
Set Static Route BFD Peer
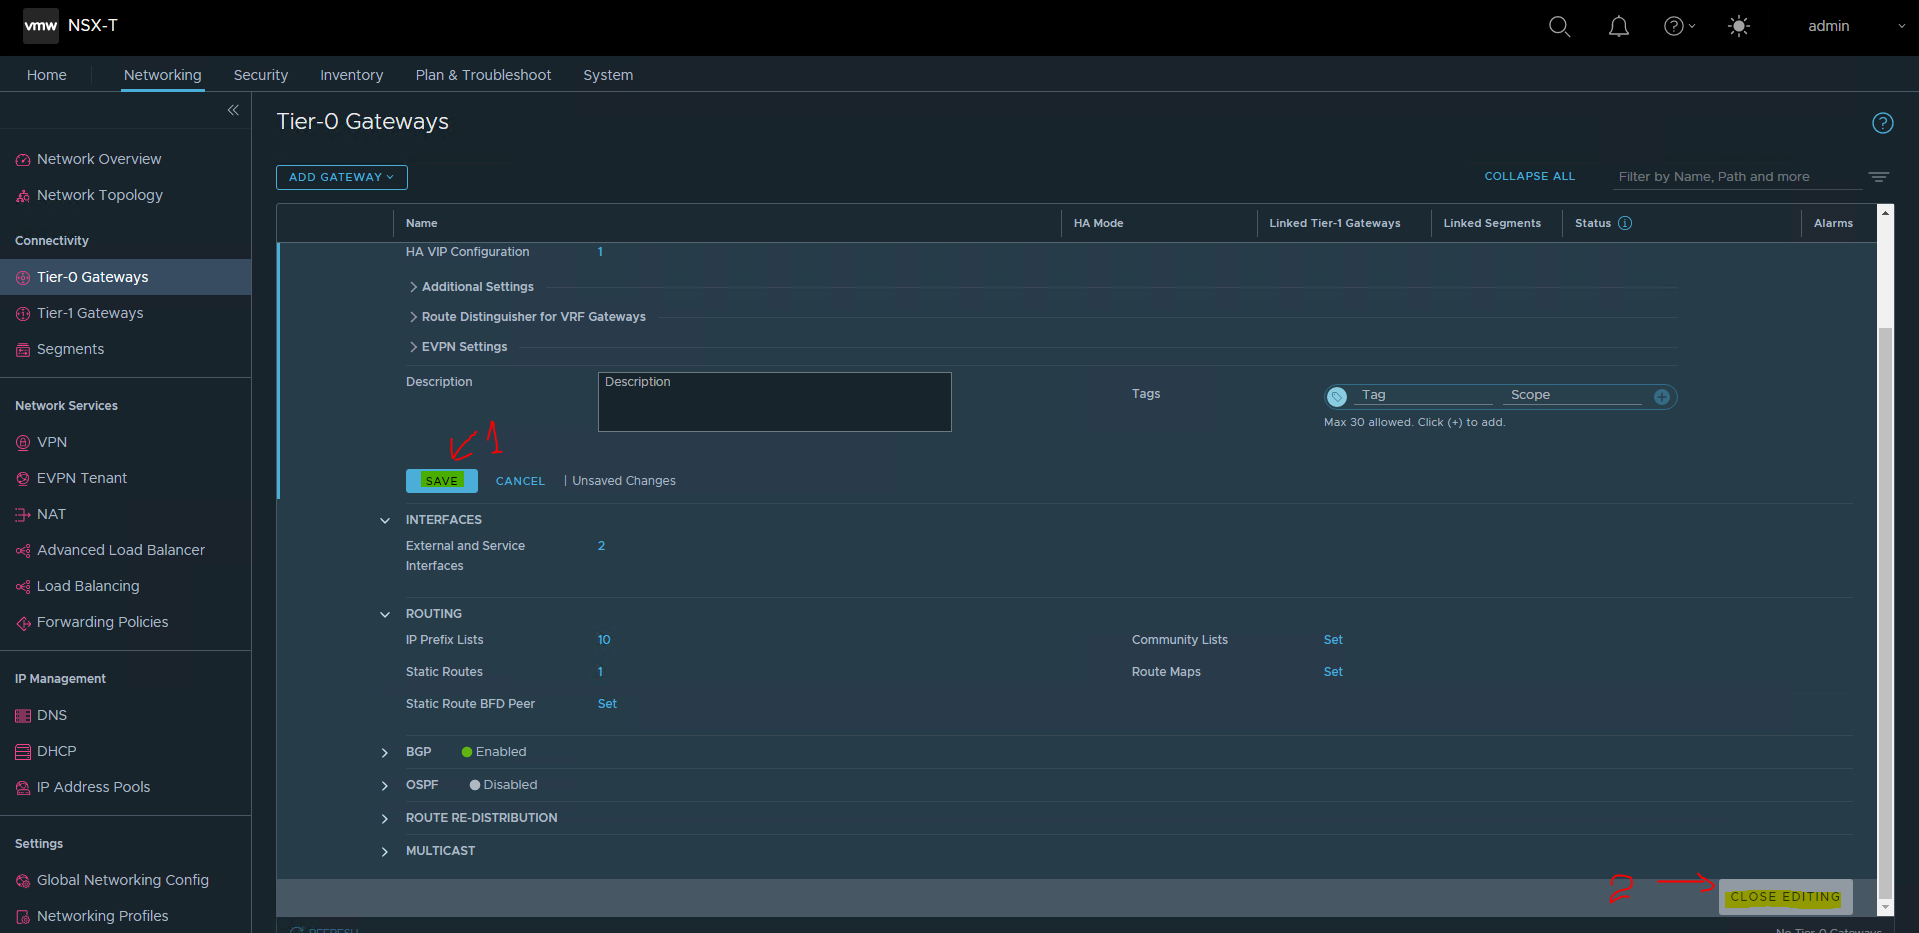(x=607, y=704)
